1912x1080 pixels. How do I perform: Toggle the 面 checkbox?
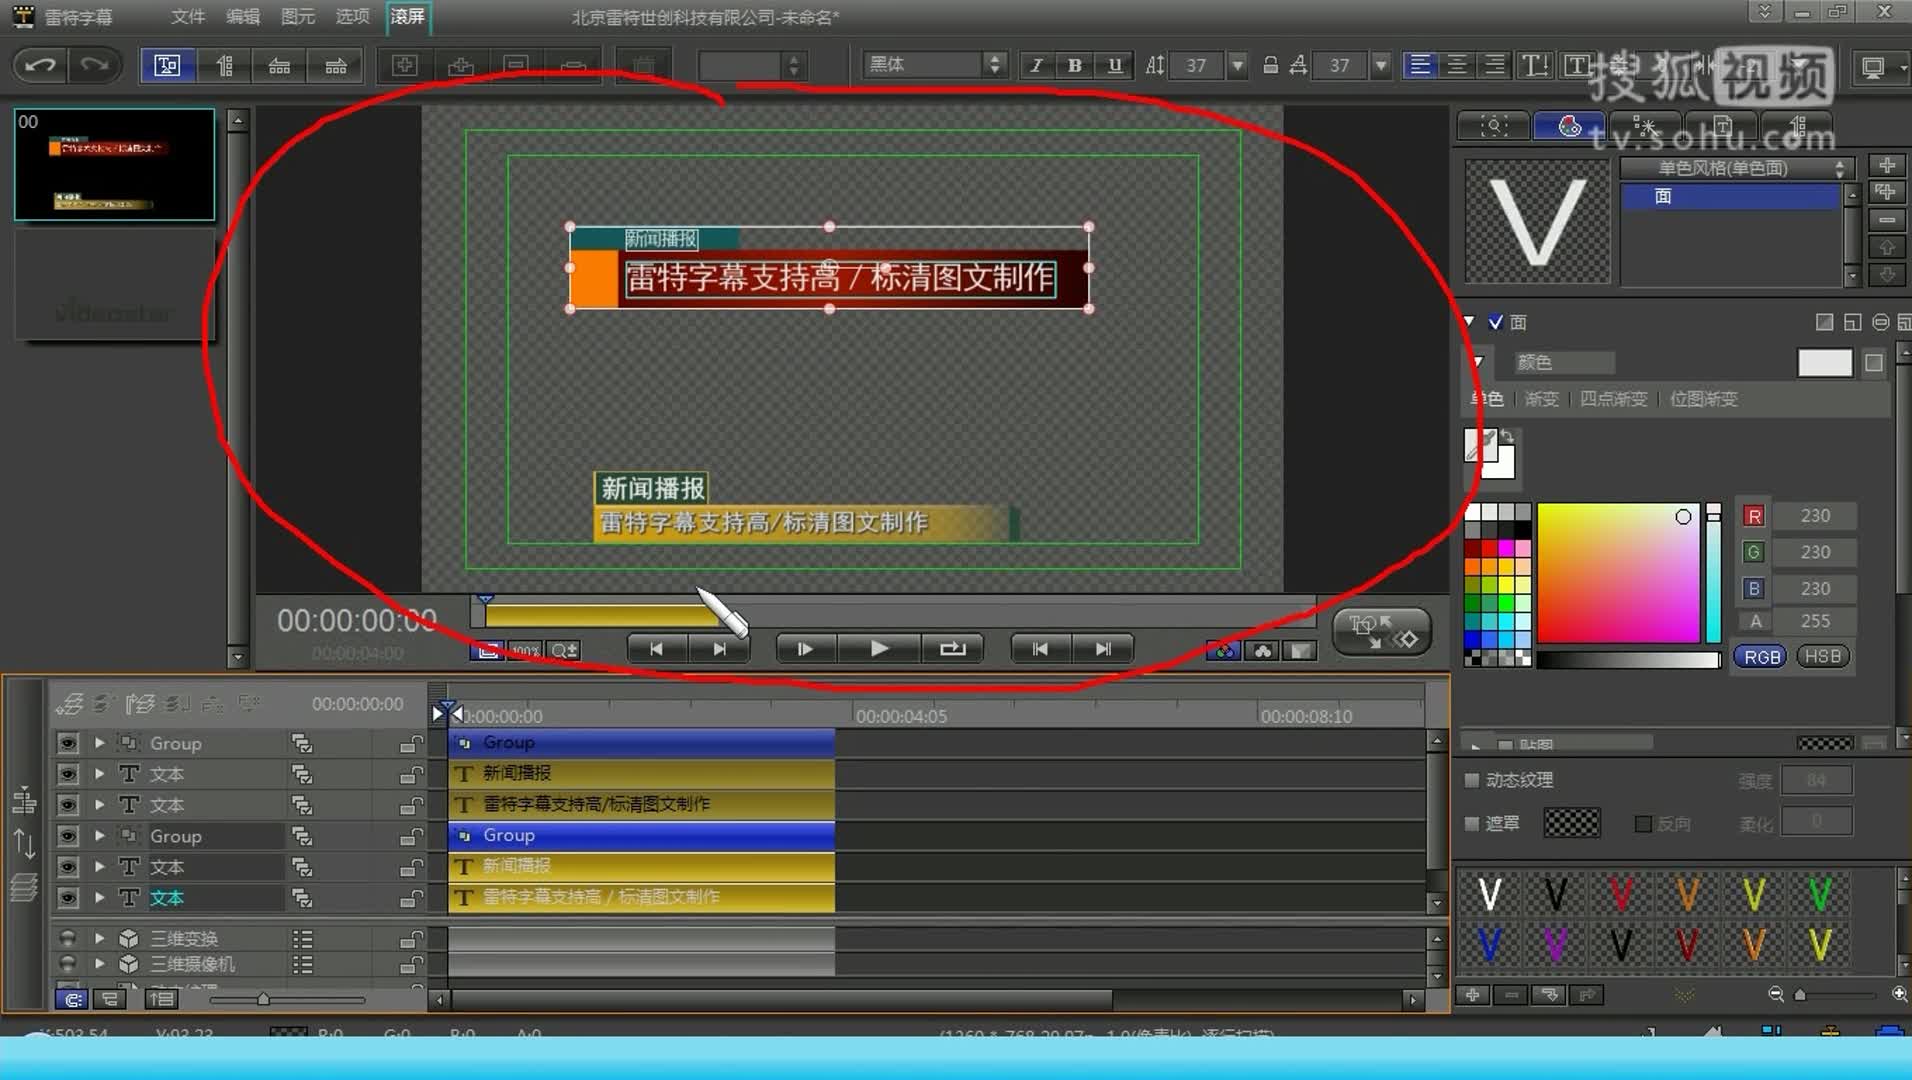pos(1495,322)
